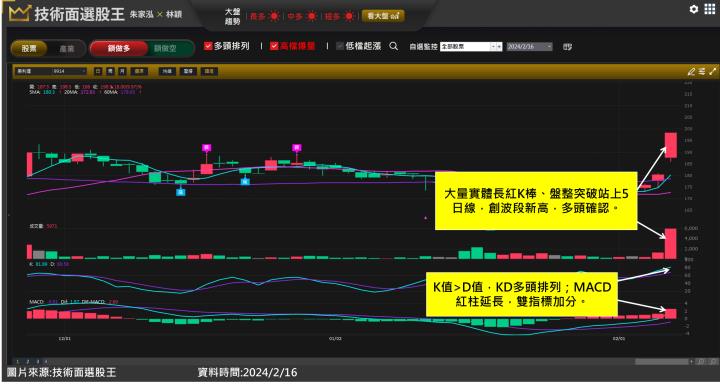Click the first blue signal marker below candles

[x=181, y=192]
